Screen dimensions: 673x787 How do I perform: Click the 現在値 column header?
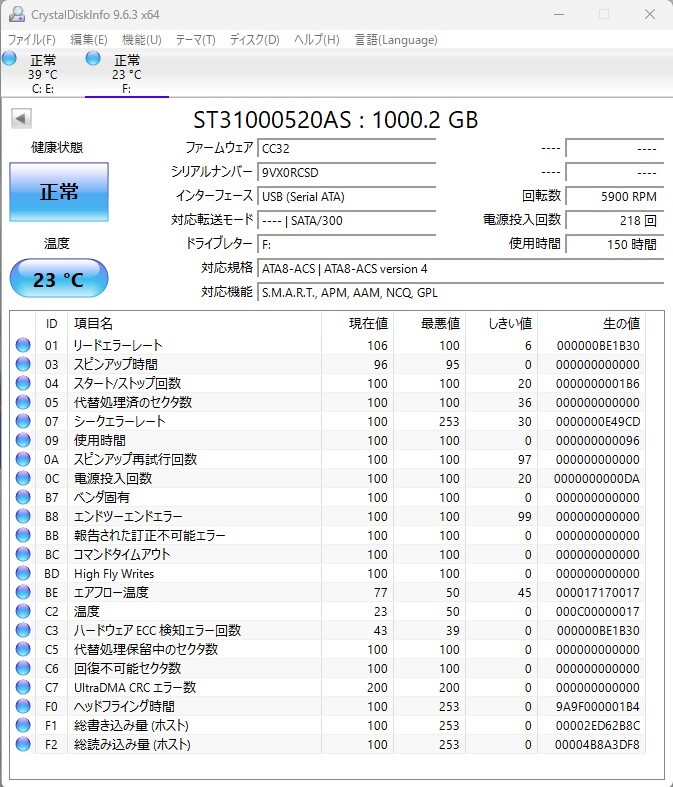point(357,324)
